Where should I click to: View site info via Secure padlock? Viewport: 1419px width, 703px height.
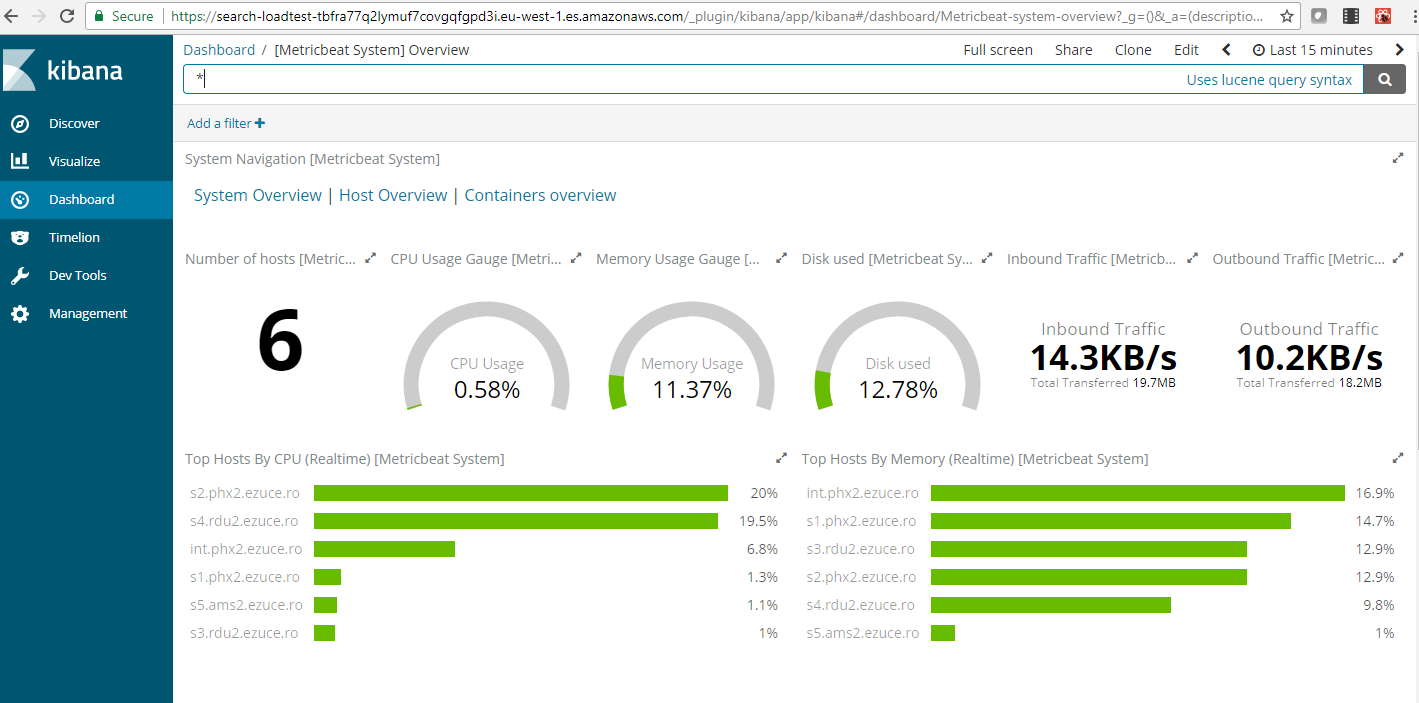click(124, 16)
